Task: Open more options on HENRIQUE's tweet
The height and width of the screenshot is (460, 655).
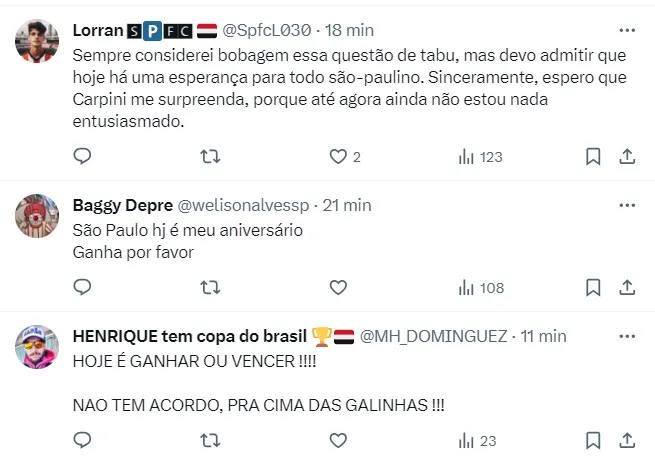Action: pos(627,336)
